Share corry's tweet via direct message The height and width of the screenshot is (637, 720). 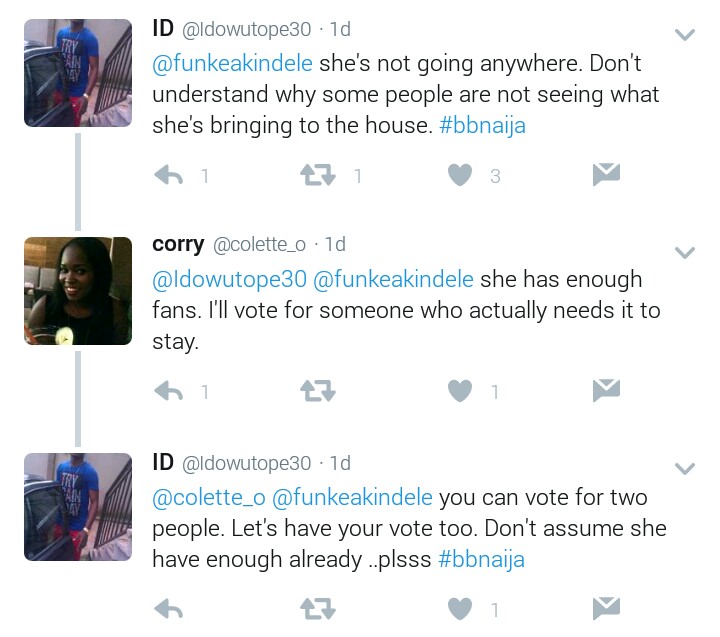[x=606, y=391]
